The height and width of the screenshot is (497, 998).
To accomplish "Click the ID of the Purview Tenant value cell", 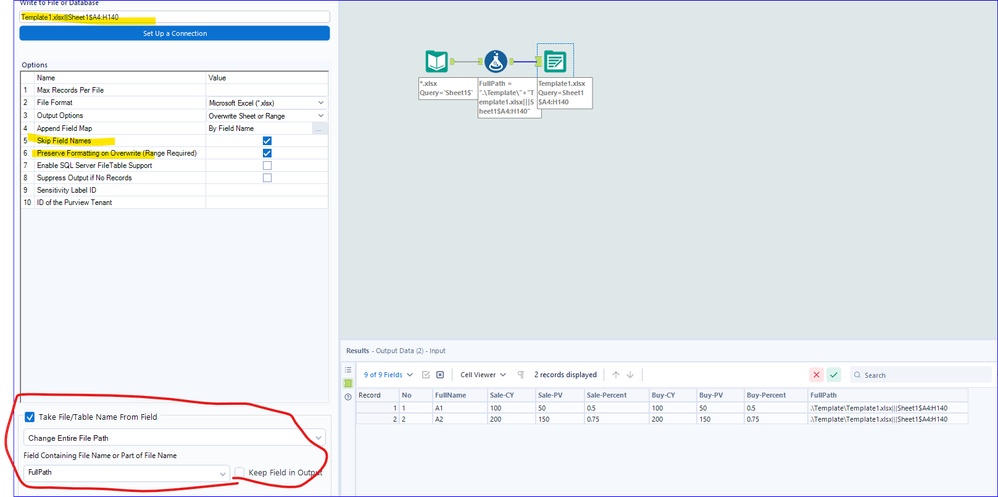I will point(267,202).
